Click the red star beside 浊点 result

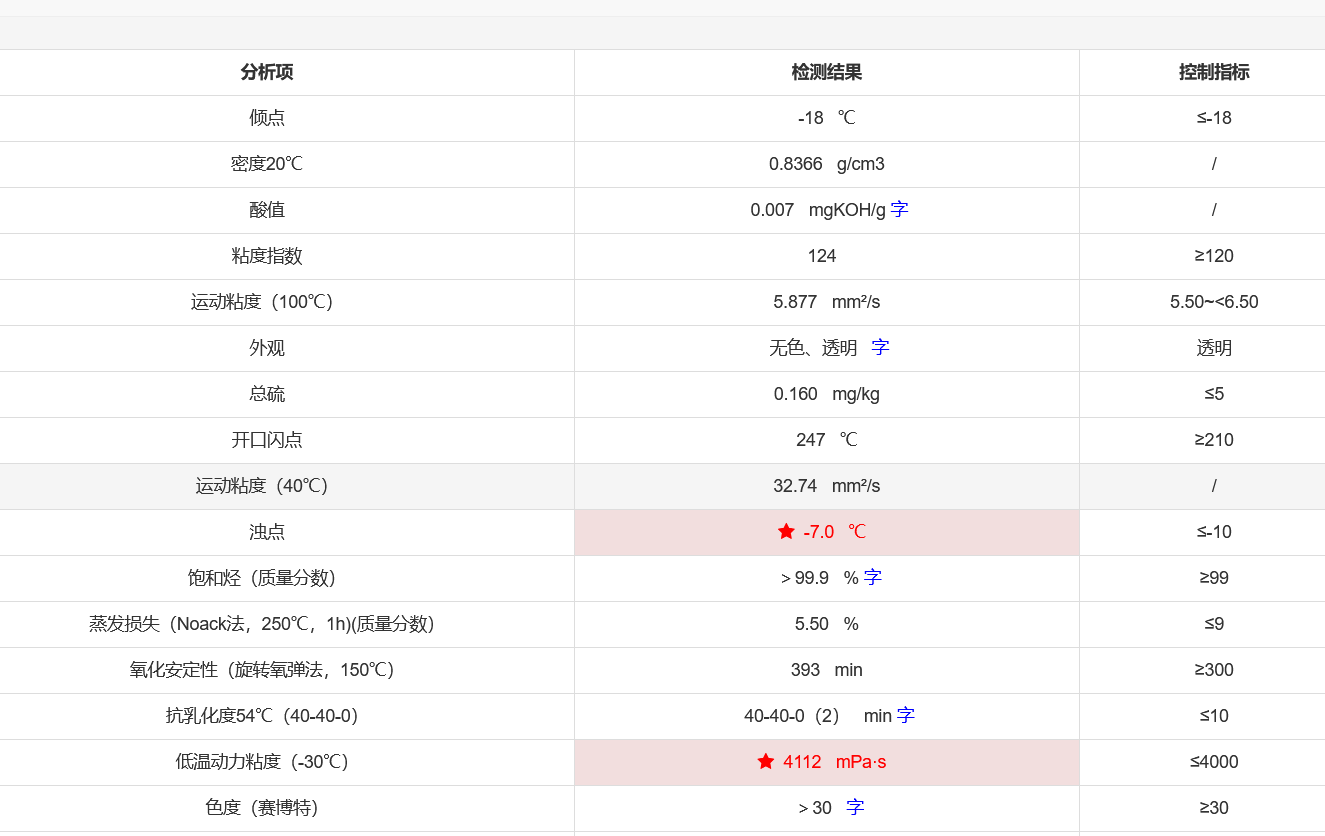click(785, 531)
